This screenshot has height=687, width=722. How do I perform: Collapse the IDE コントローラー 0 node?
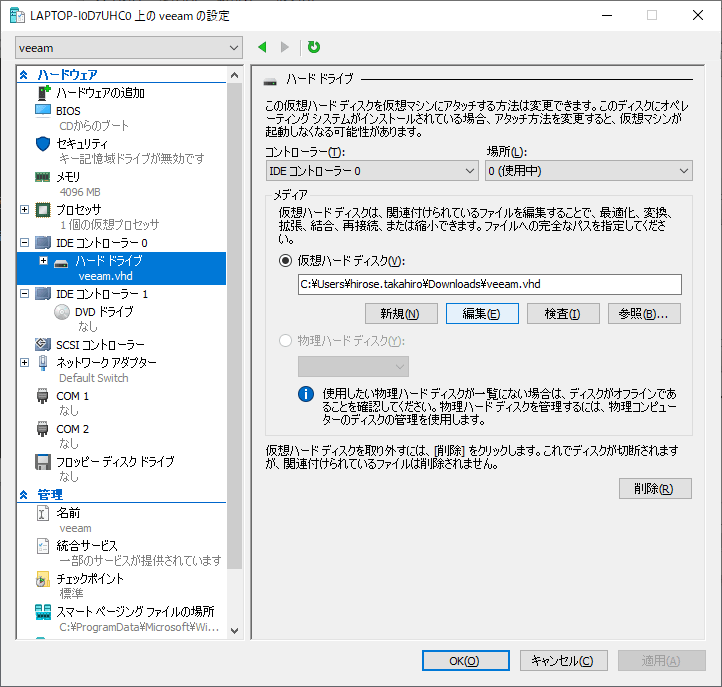[x=24, y=242]
